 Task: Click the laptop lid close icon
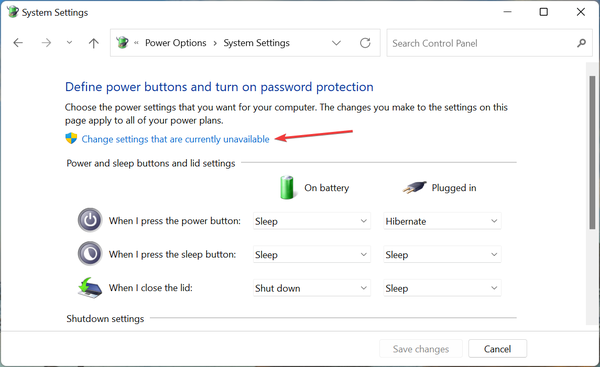(x=90, y=288)
